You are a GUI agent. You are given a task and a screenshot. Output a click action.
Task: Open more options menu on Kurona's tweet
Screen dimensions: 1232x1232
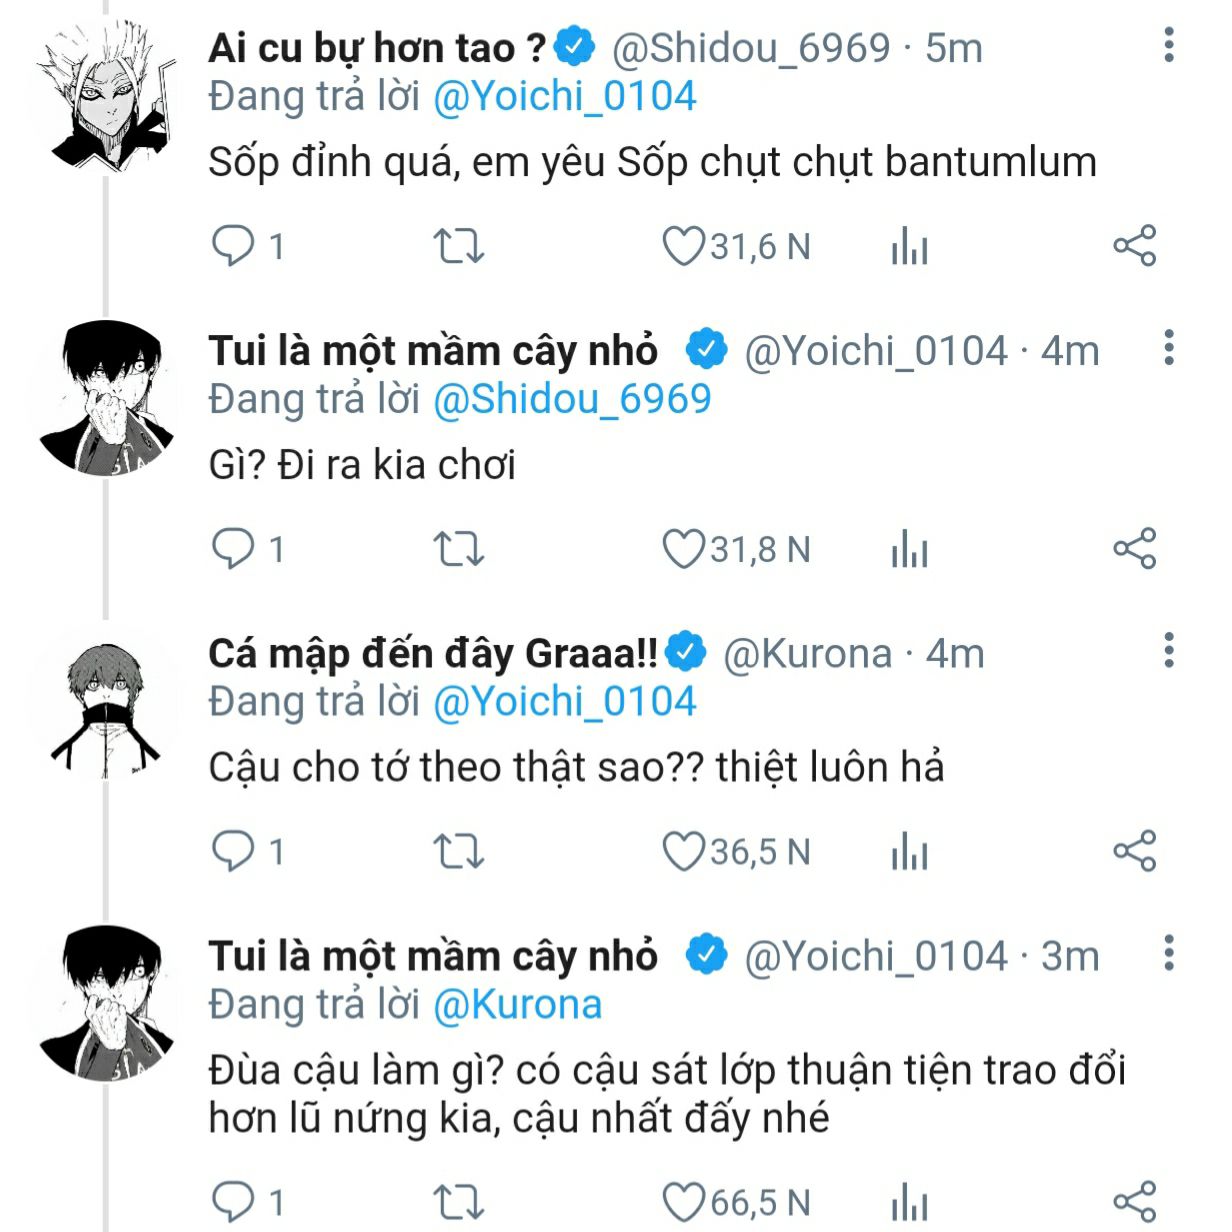pyautogui.click(x=1168, y=651)
